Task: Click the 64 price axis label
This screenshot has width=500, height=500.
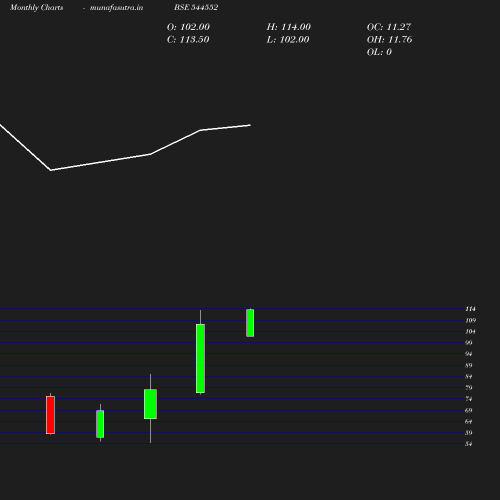Action: coord(469,422)
